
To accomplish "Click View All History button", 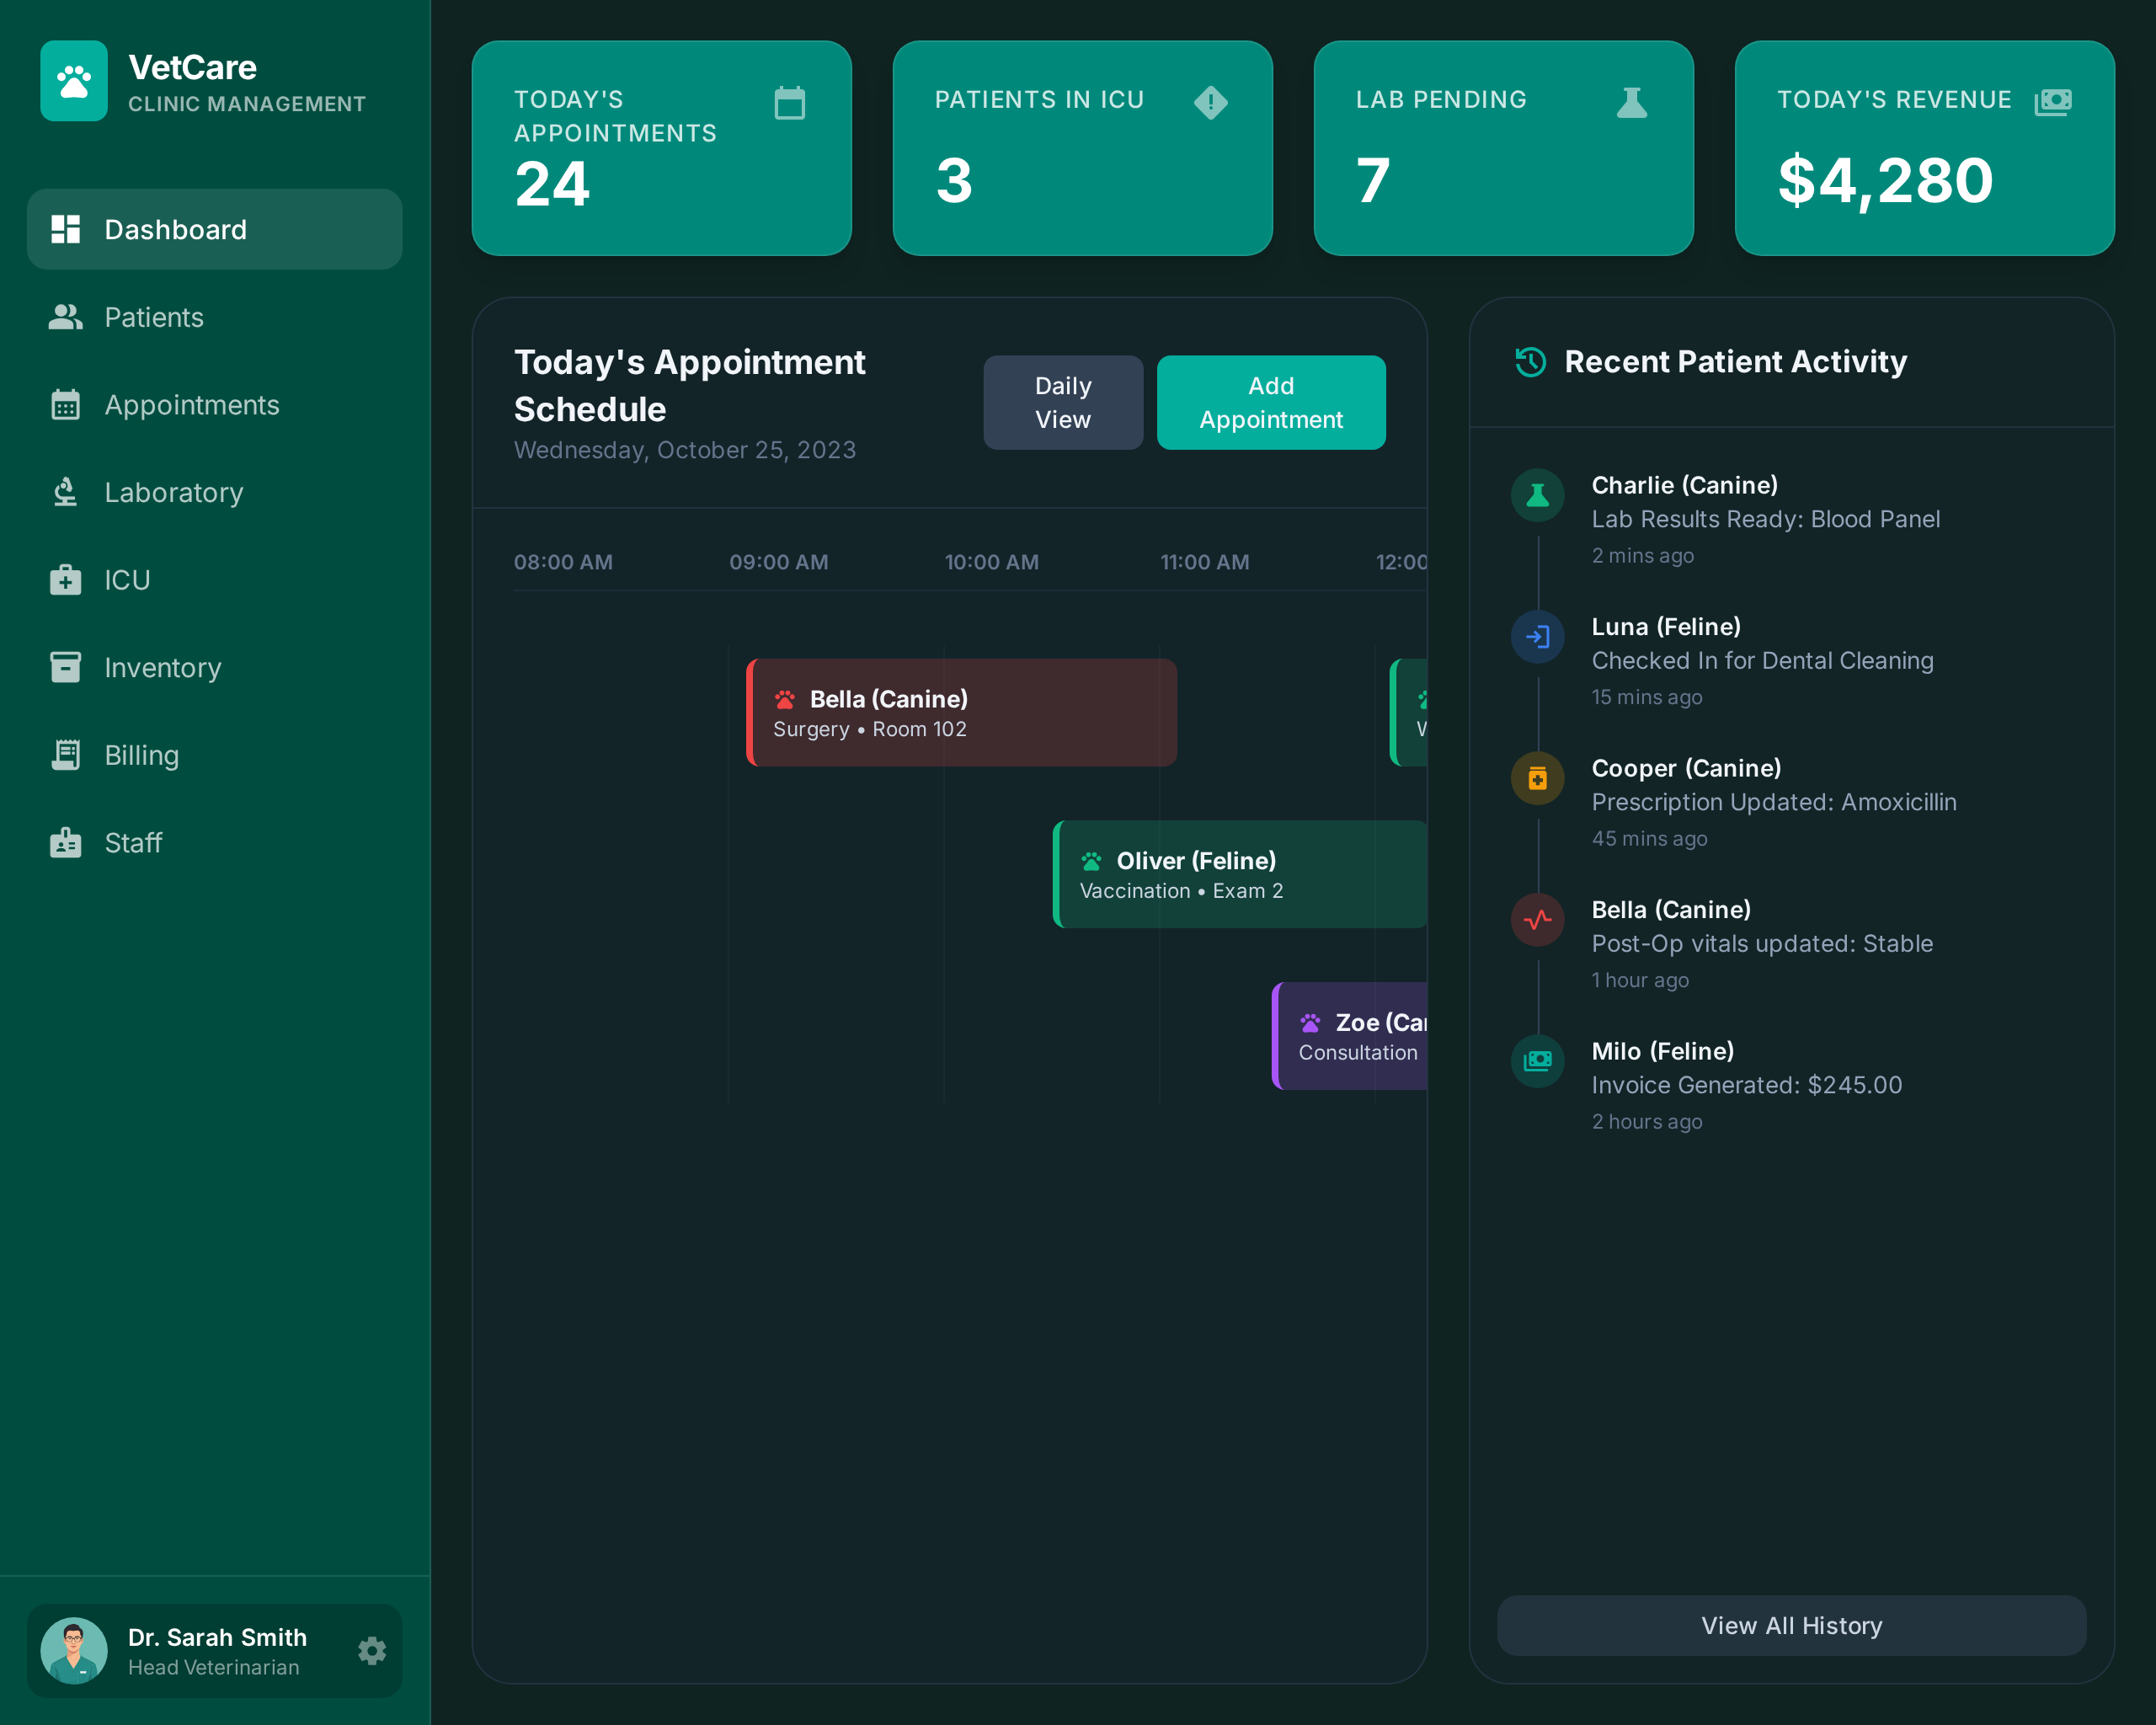I will point(1790,1625).
